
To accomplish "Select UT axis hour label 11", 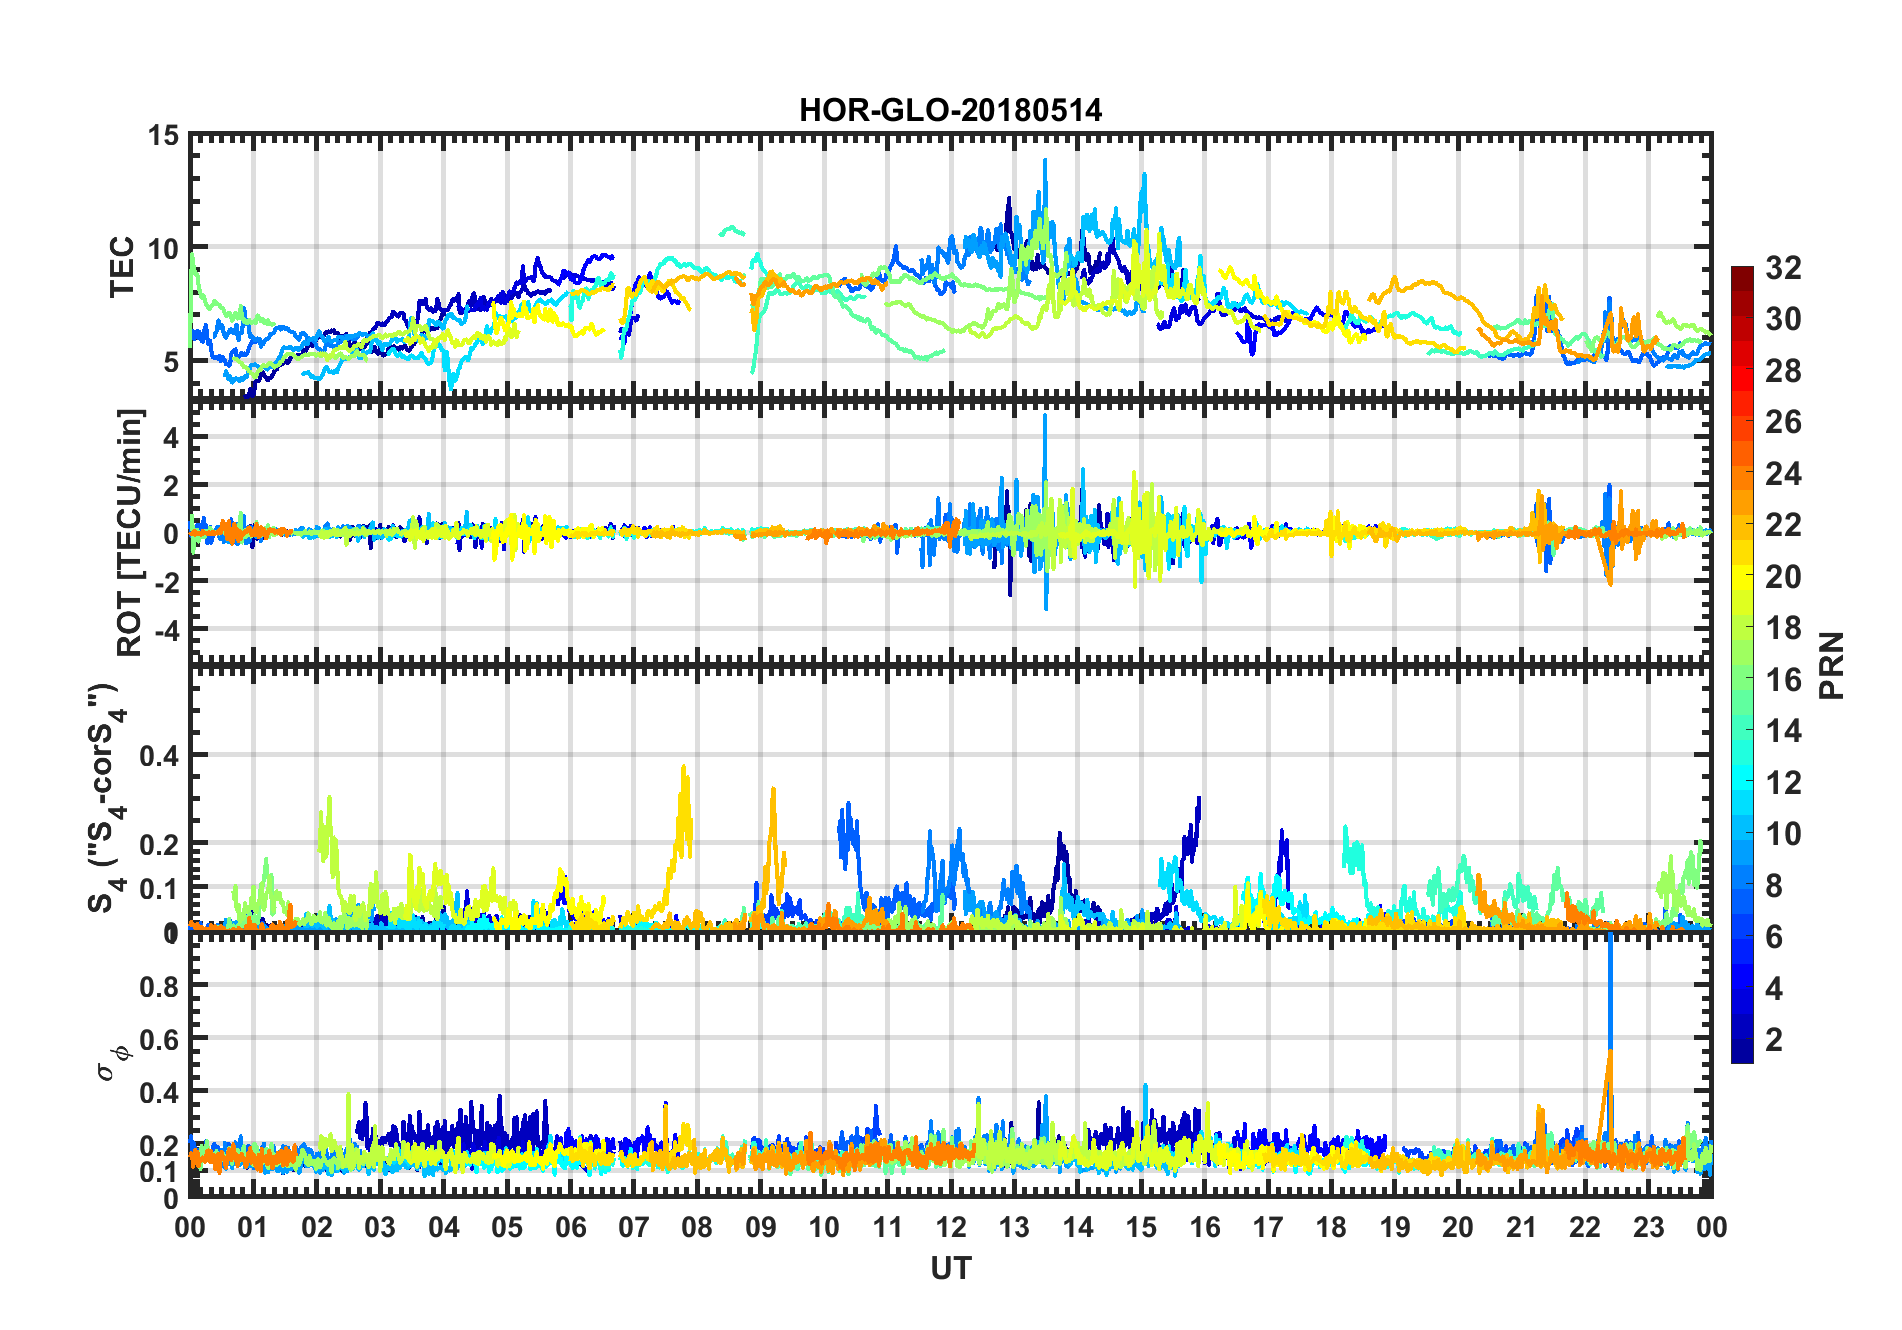I will (888, 1227).
